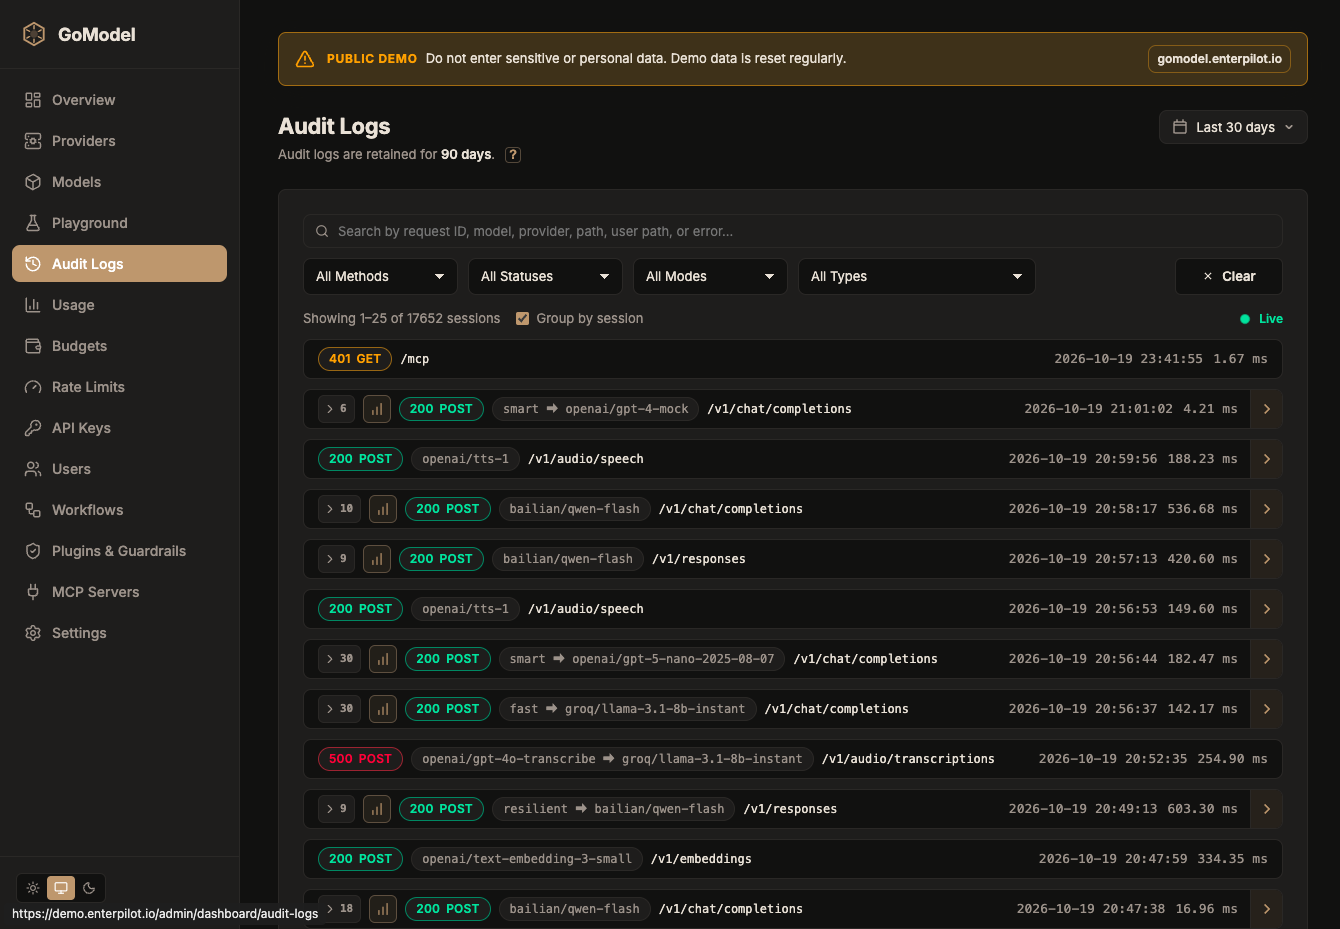Click the audit log search field

[792, 231]
